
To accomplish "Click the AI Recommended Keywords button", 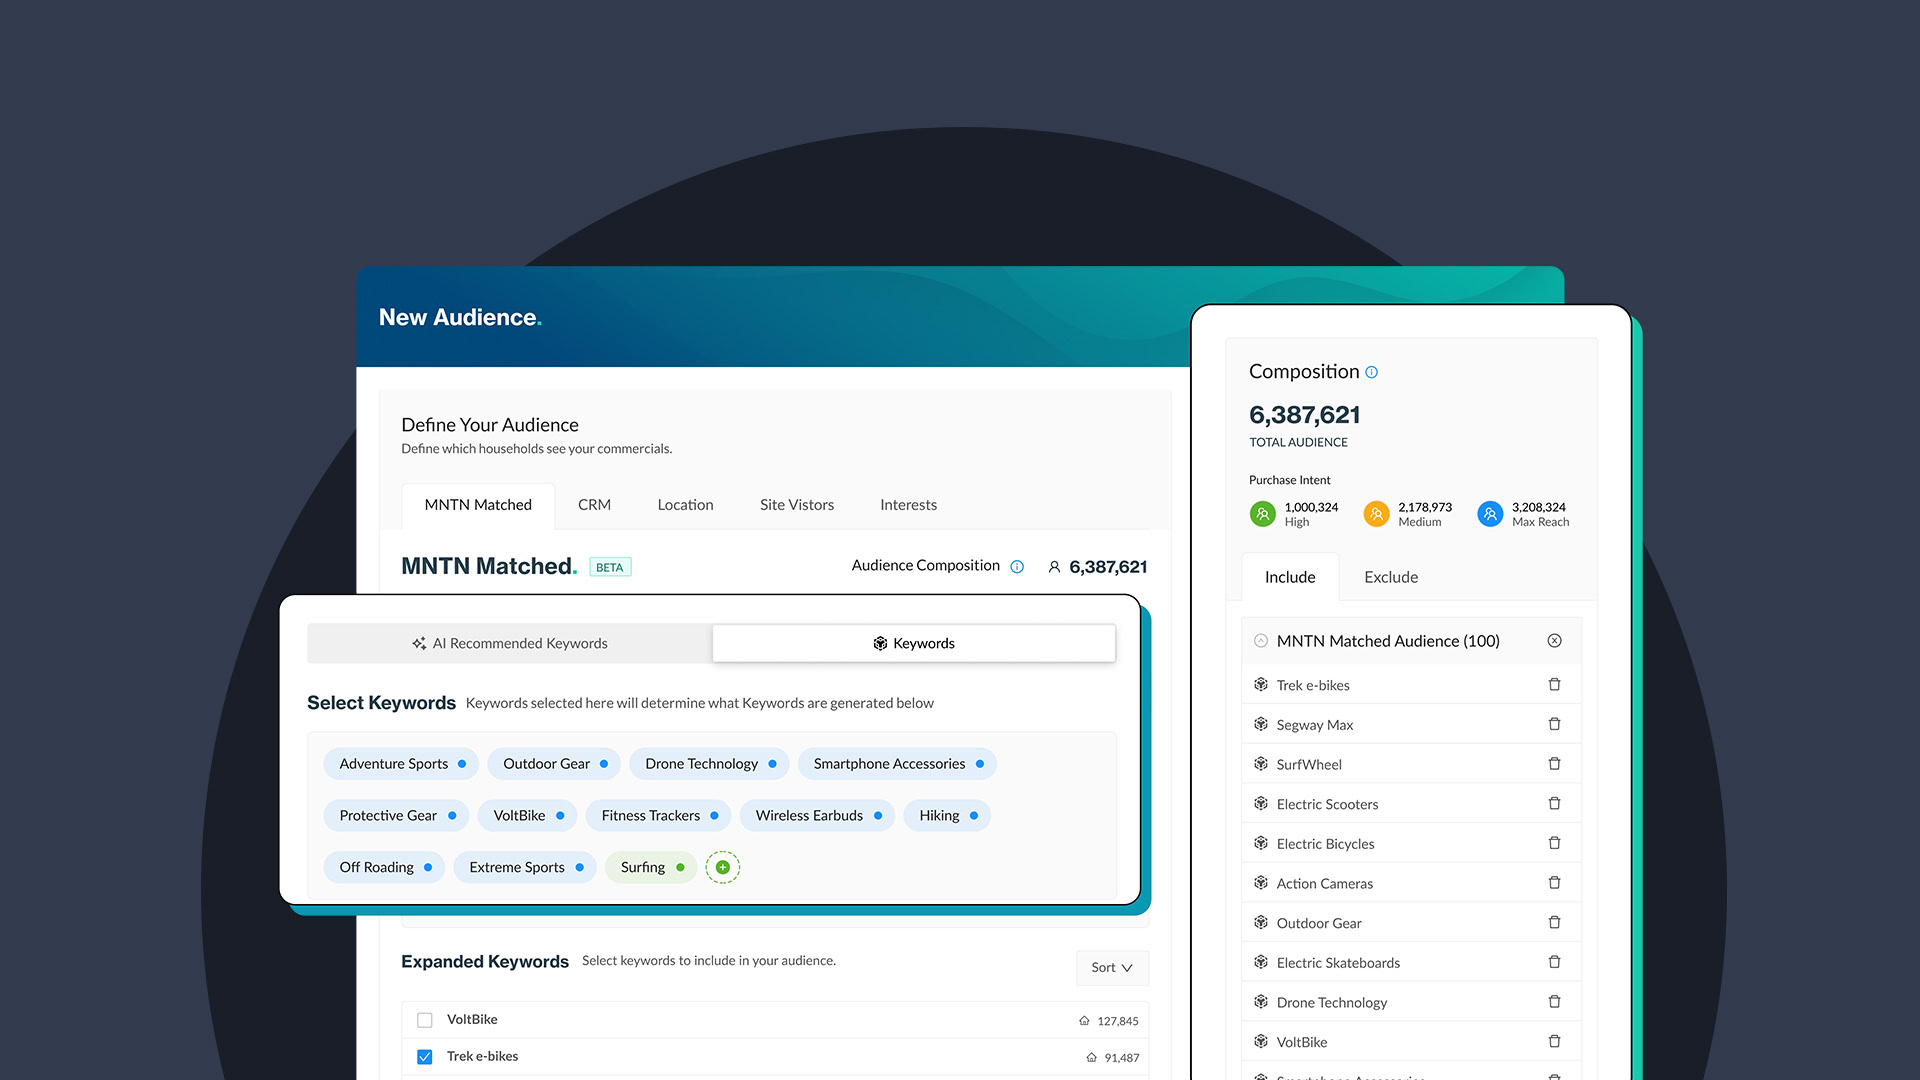I will (508, 643).
